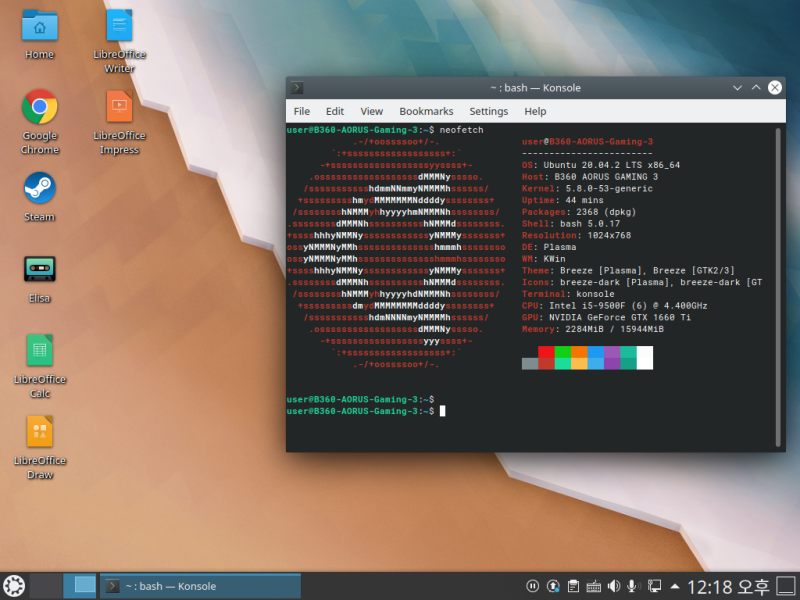Open the Konsole View menu

pos(371,111)
